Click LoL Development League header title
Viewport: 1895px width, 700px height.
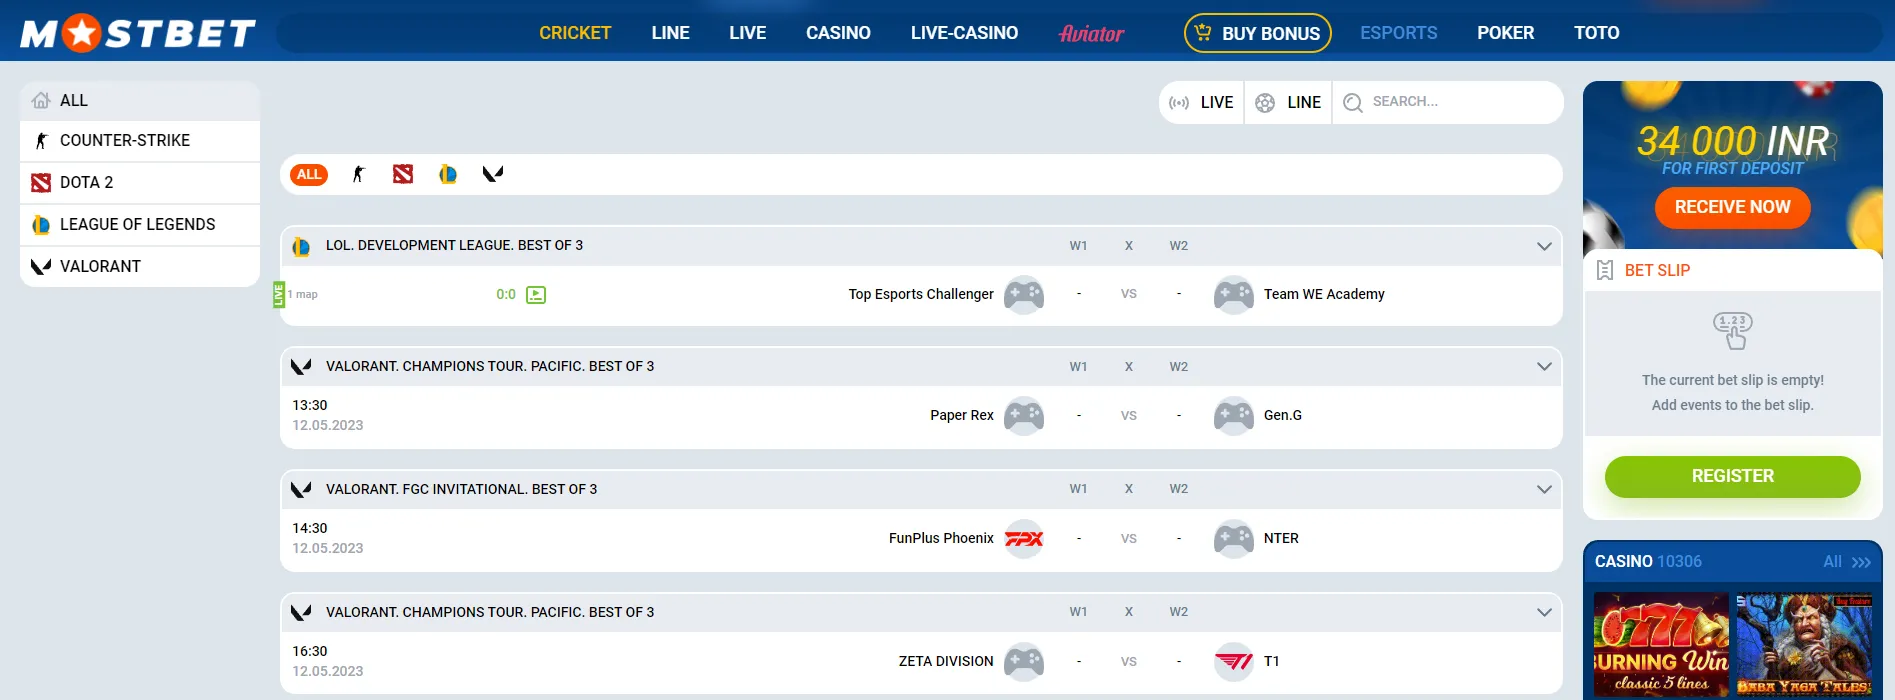pos(454,246)
